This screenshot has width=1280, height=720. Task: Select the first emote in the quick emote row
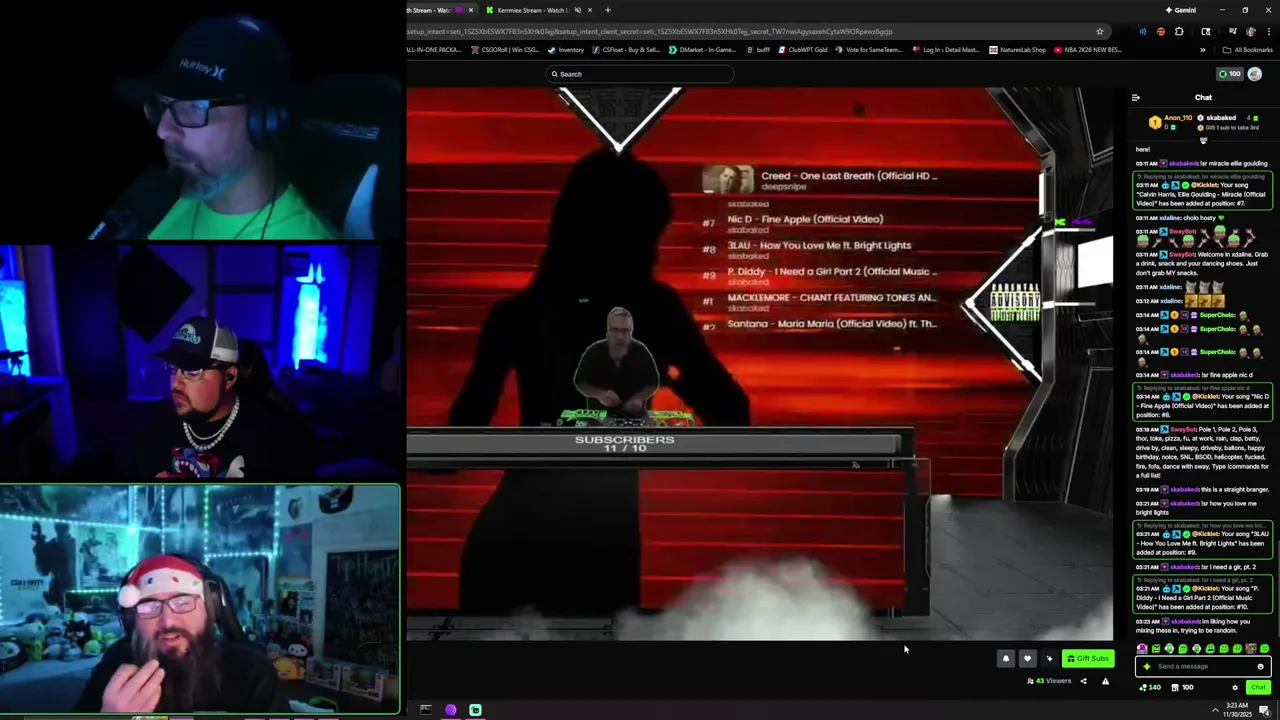[x=1142, y=649]
